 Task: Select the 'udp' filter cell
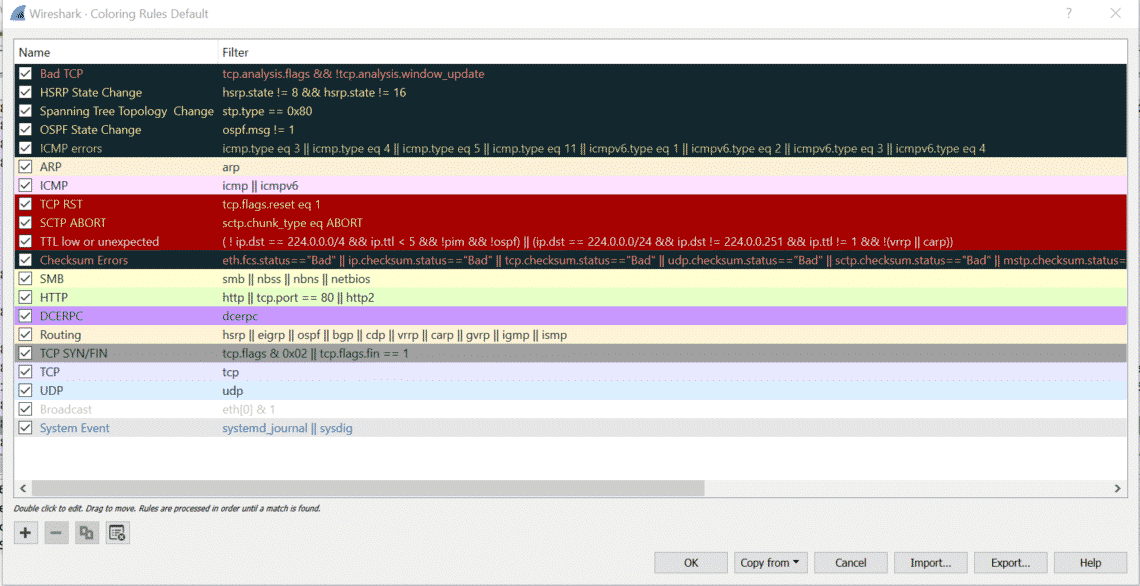tap(232, 390)
